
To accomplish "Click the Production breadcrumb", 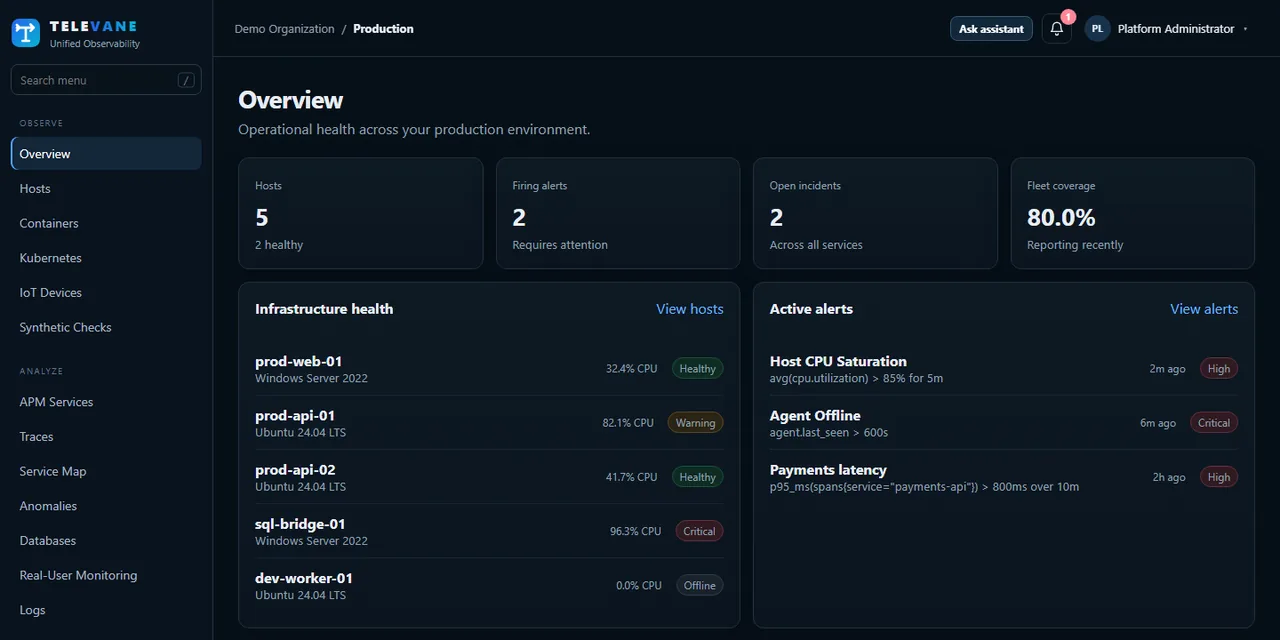I will [383, 29].
